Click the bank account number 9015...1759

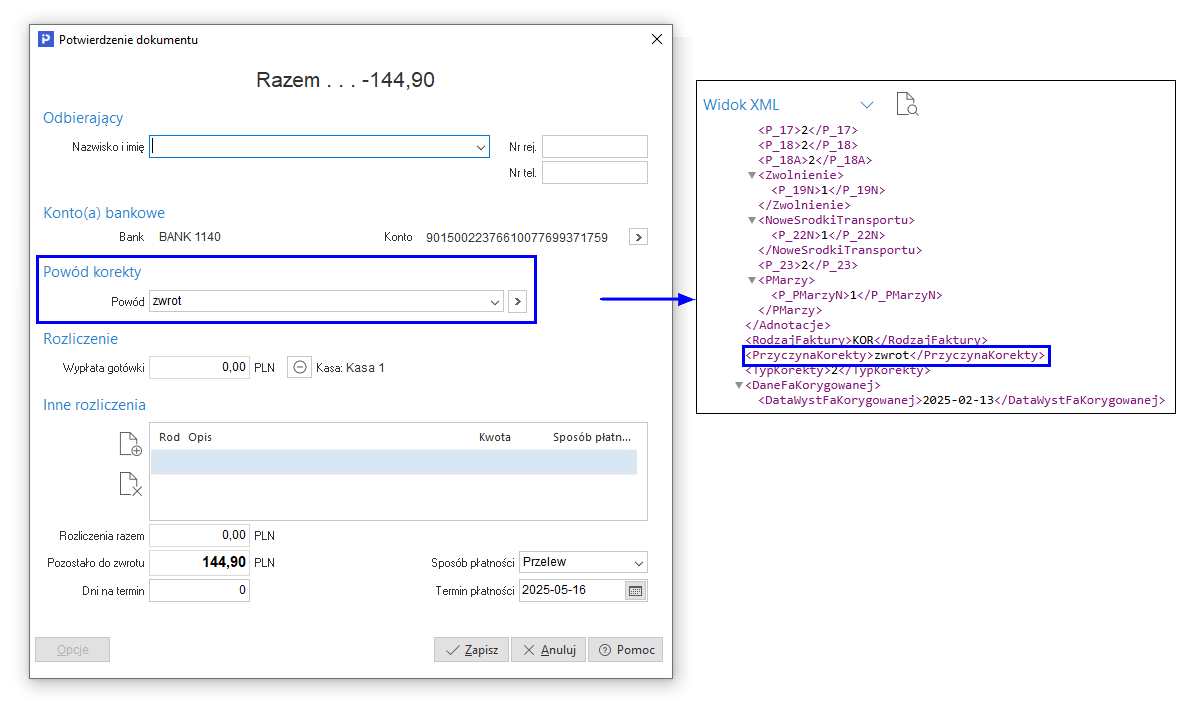tap(517, 237)
